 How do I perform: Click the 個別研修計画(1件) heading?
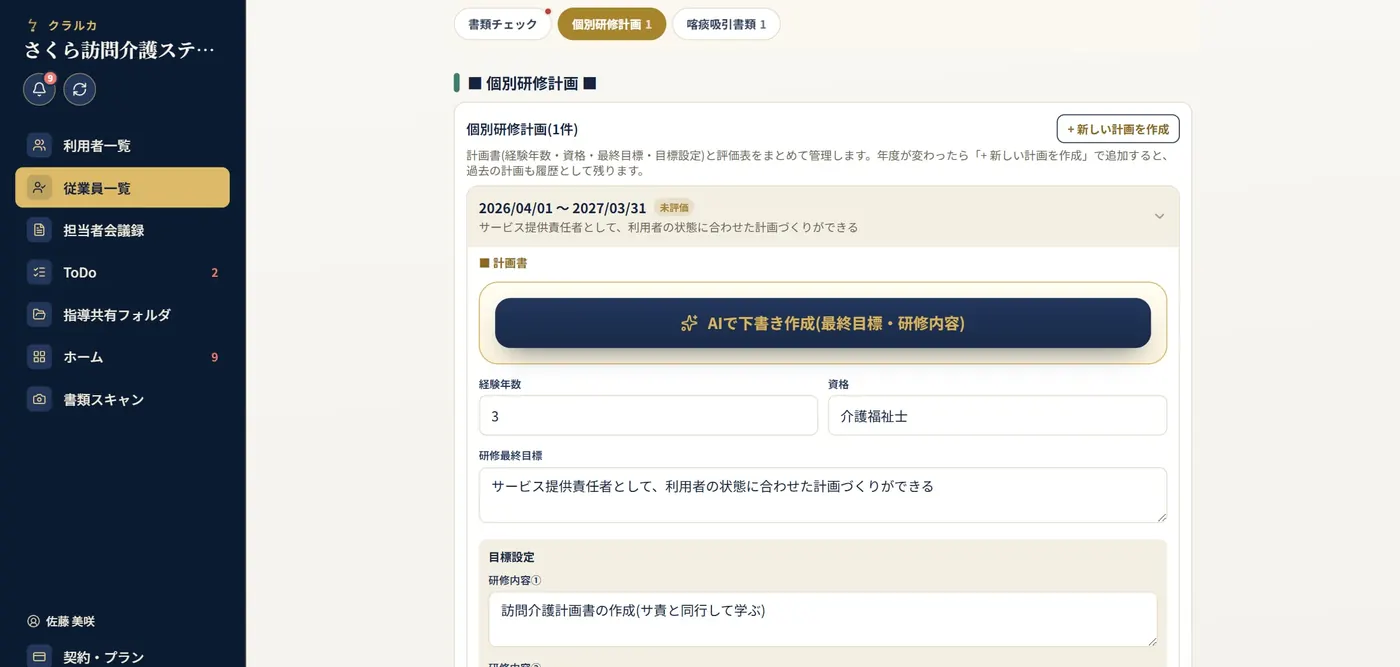click(x=522, y=129)
